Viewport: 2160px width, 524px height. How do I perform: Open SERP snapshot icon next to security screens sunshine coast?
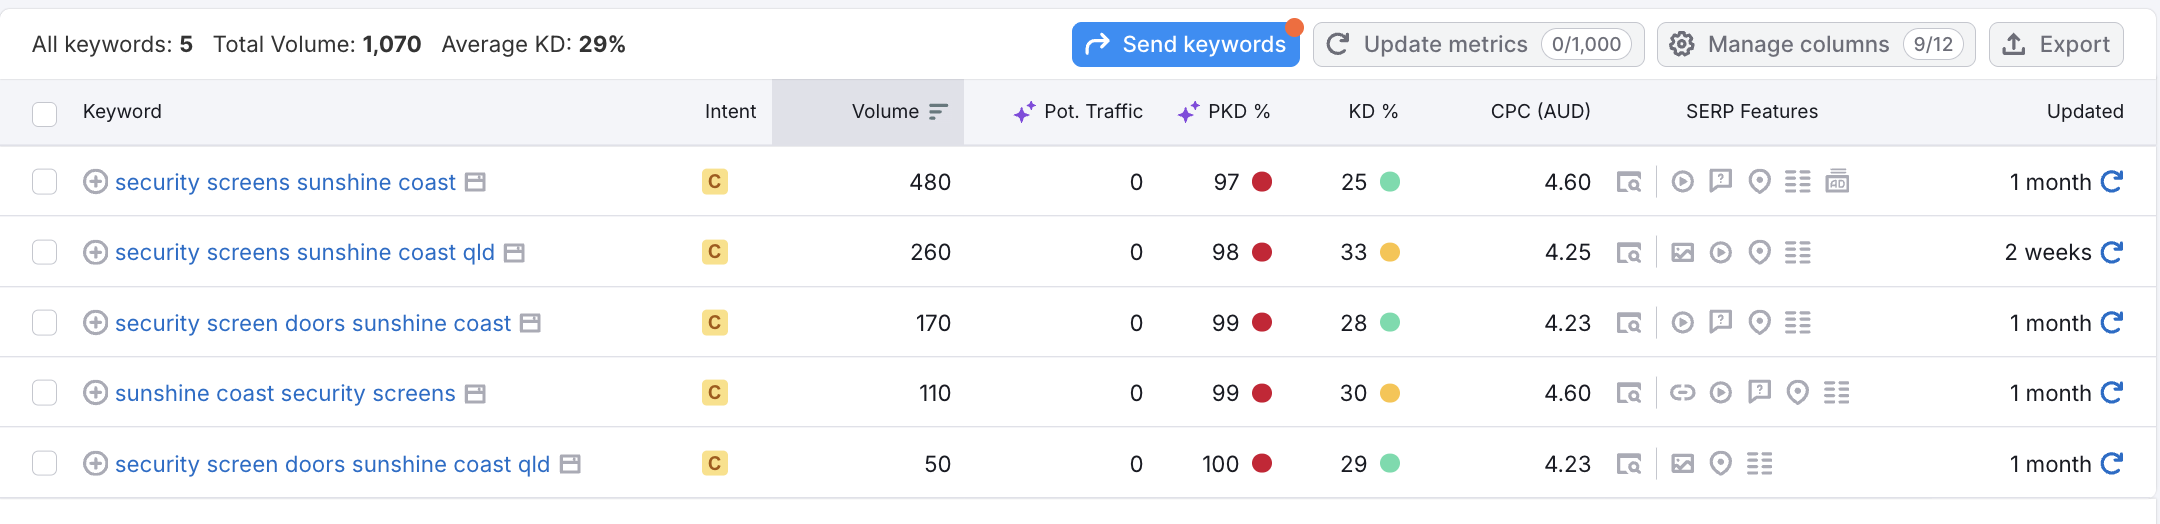(476, 182)
